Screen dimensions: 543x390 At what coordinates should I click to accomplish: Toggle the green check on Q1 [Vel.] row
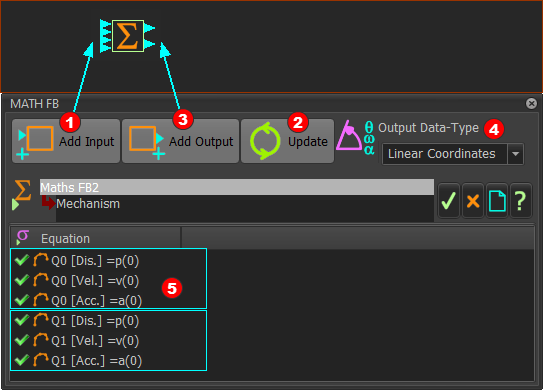22,340
